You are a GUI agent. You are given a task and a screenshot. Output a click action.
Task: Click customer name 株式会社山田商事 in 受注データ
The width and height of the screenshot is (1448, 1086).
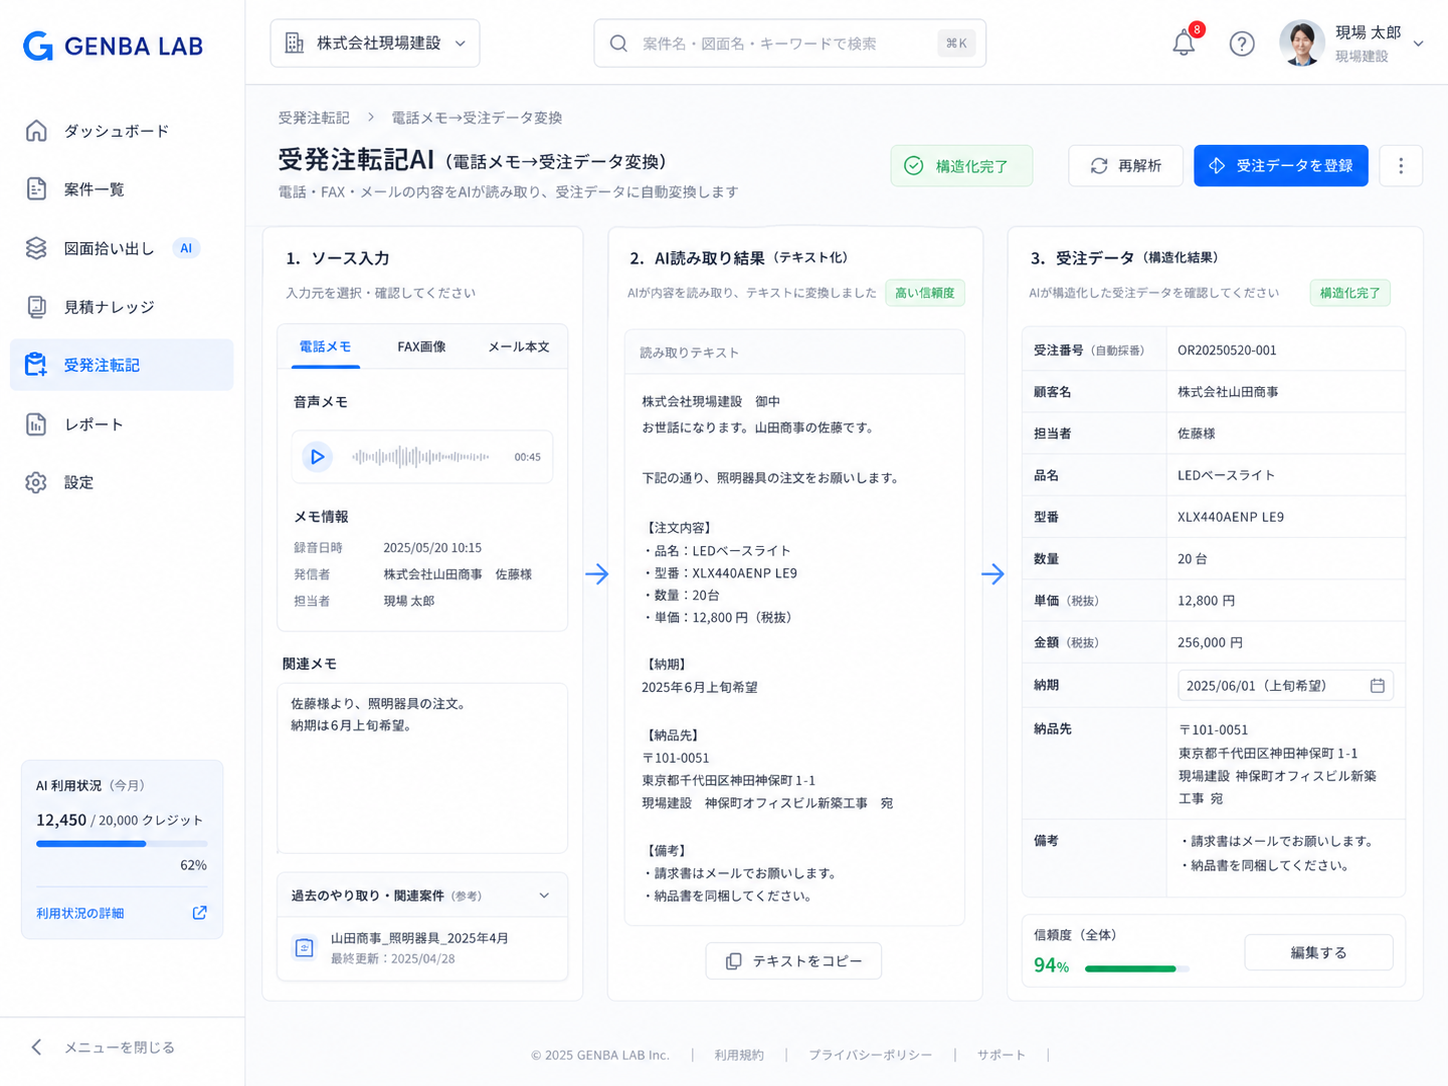coord(1228,392)
